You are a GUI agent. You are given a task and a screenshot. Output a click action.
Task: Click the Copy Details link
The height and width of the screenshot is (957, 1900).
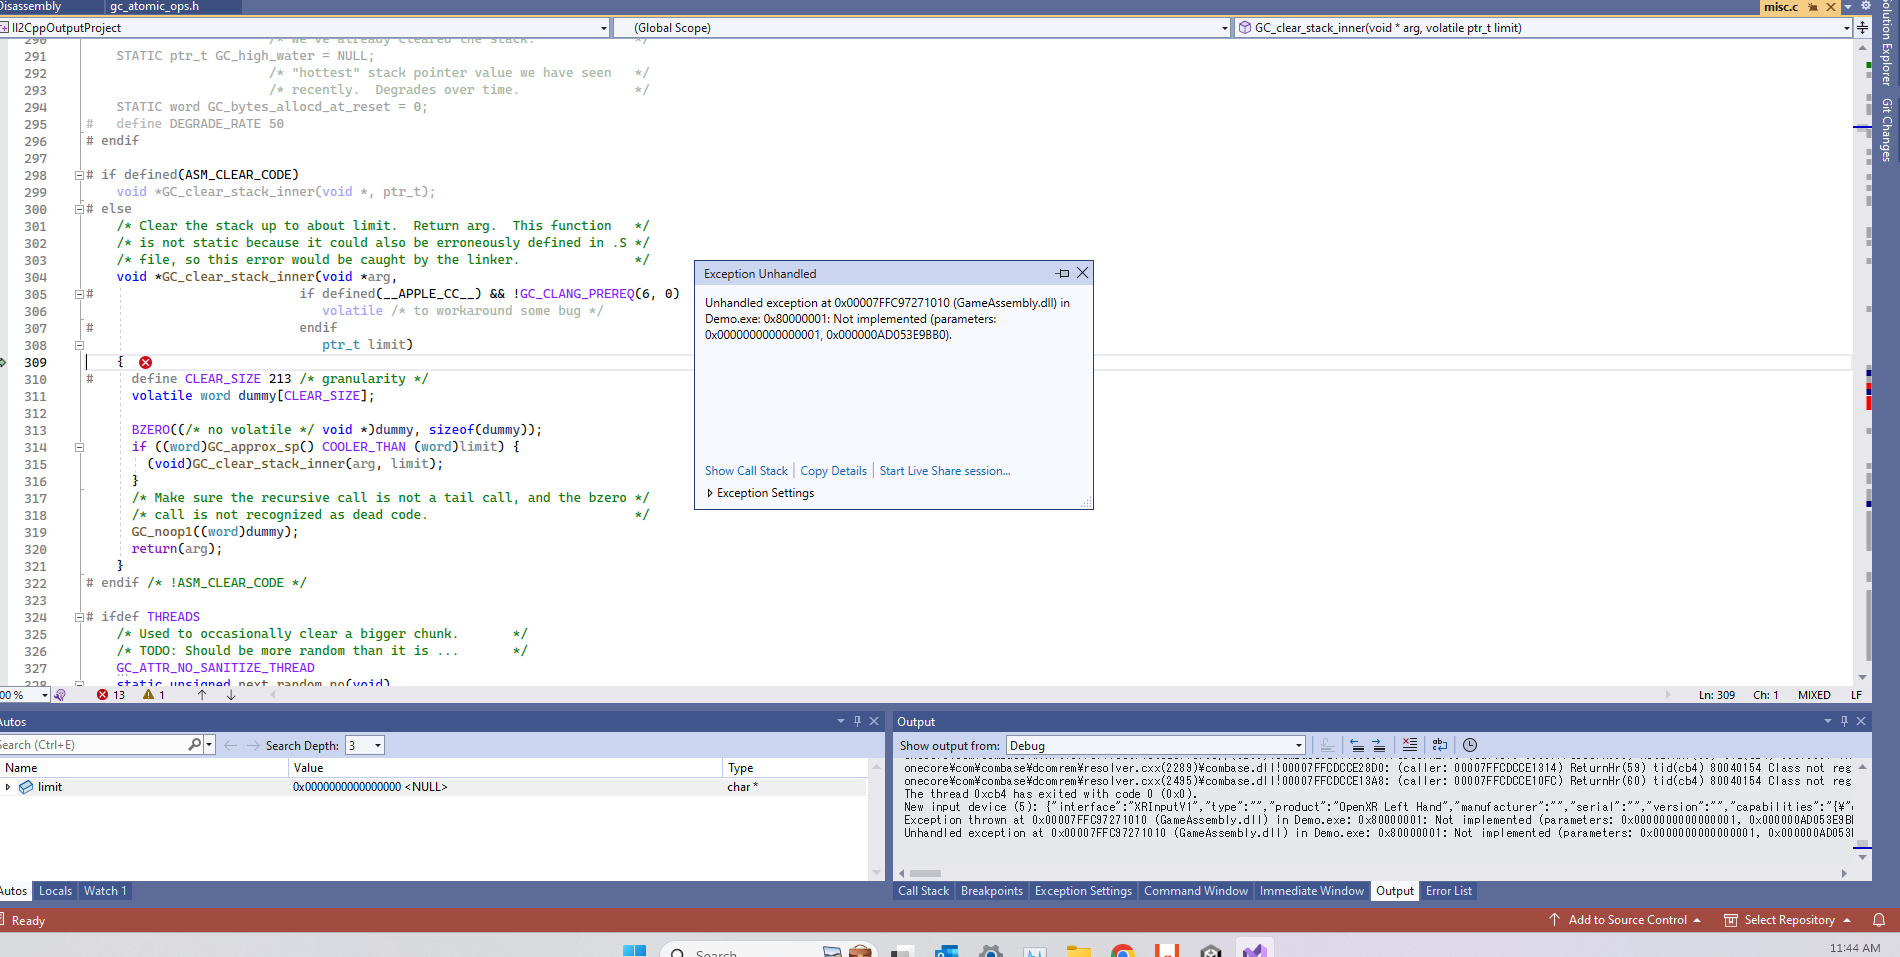833,471
